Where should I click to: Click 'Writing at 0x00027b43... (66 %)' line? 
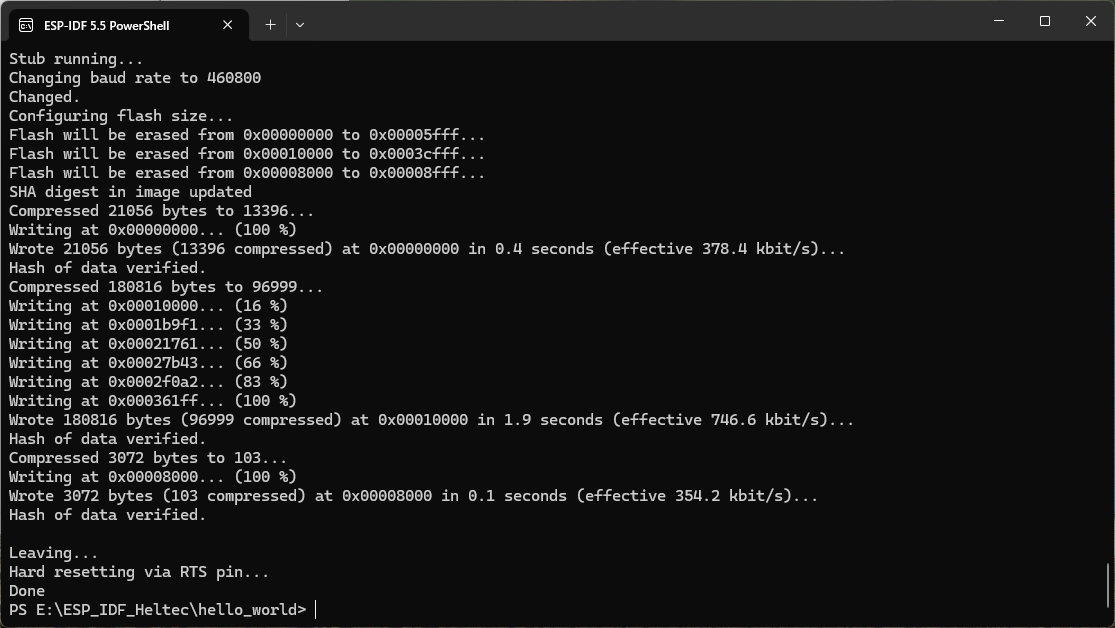click(148, 363)
